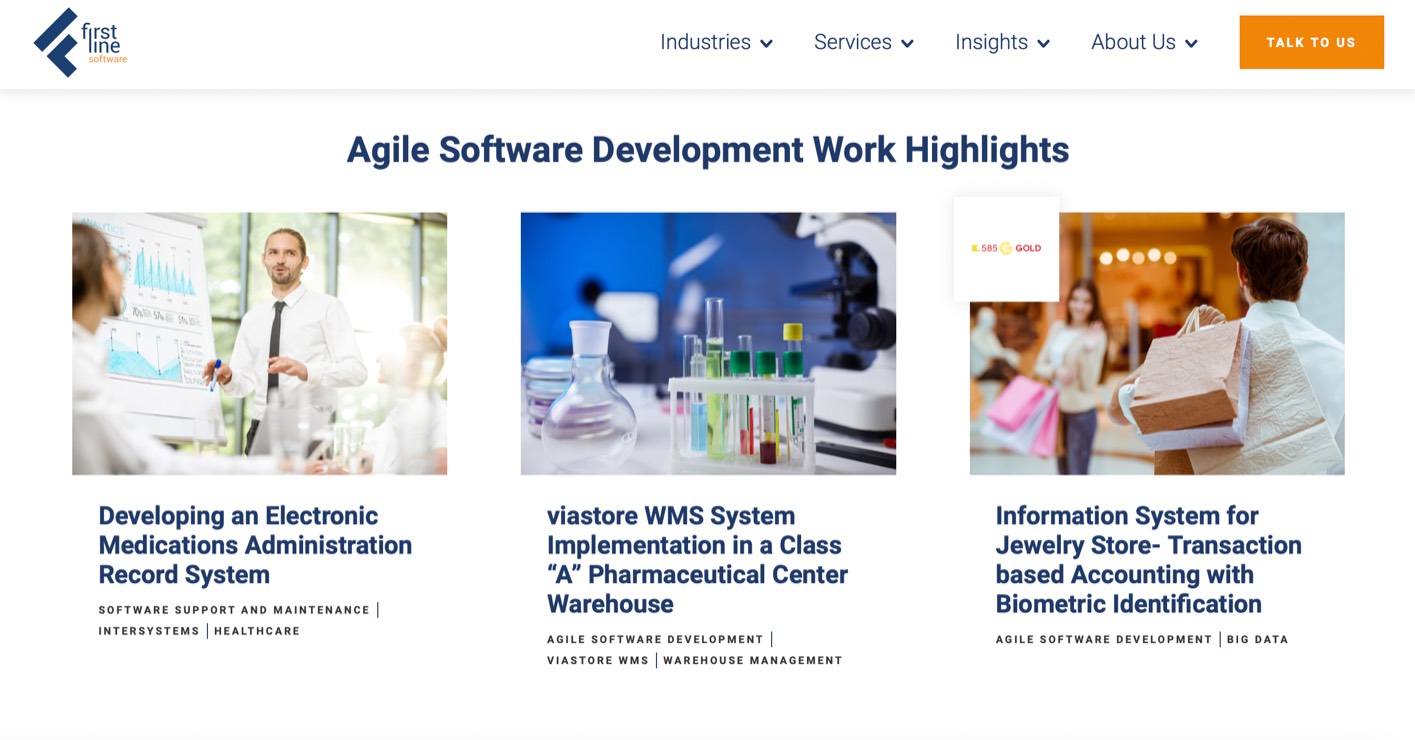Open the Insights menu
This screenshot has width=1415, height=740.
click(x=991, y=42)
